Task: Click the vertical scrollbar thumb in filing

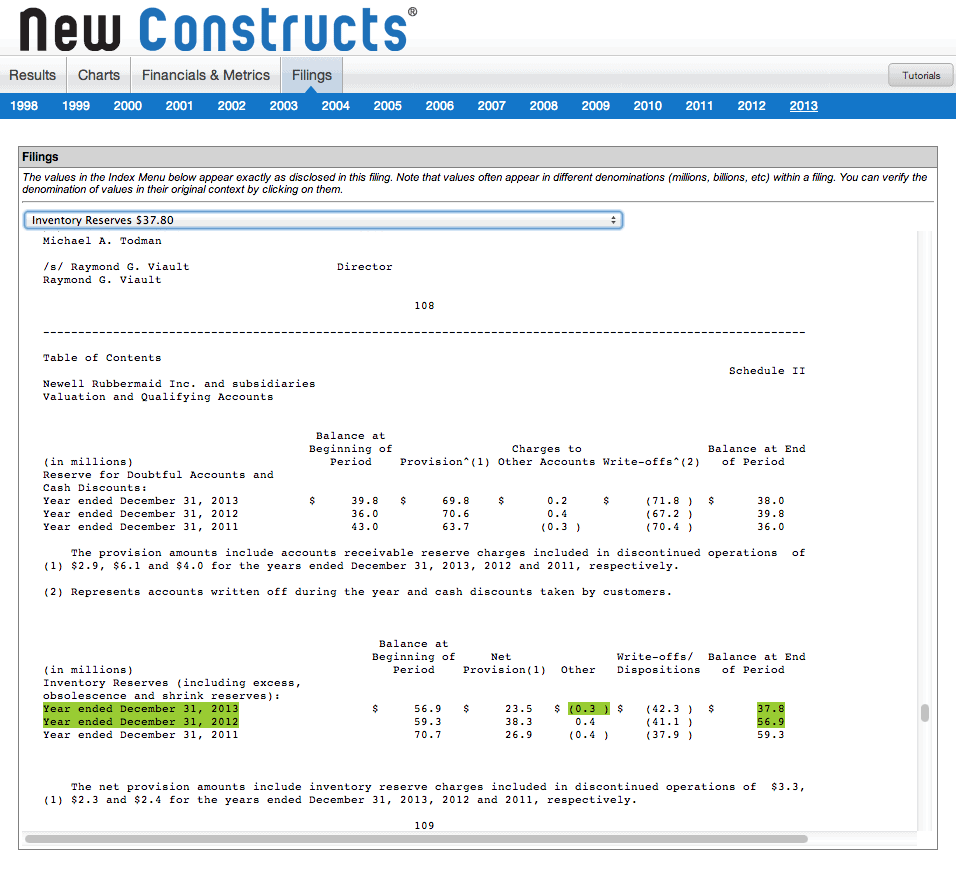Action: (x=925, y=713)
